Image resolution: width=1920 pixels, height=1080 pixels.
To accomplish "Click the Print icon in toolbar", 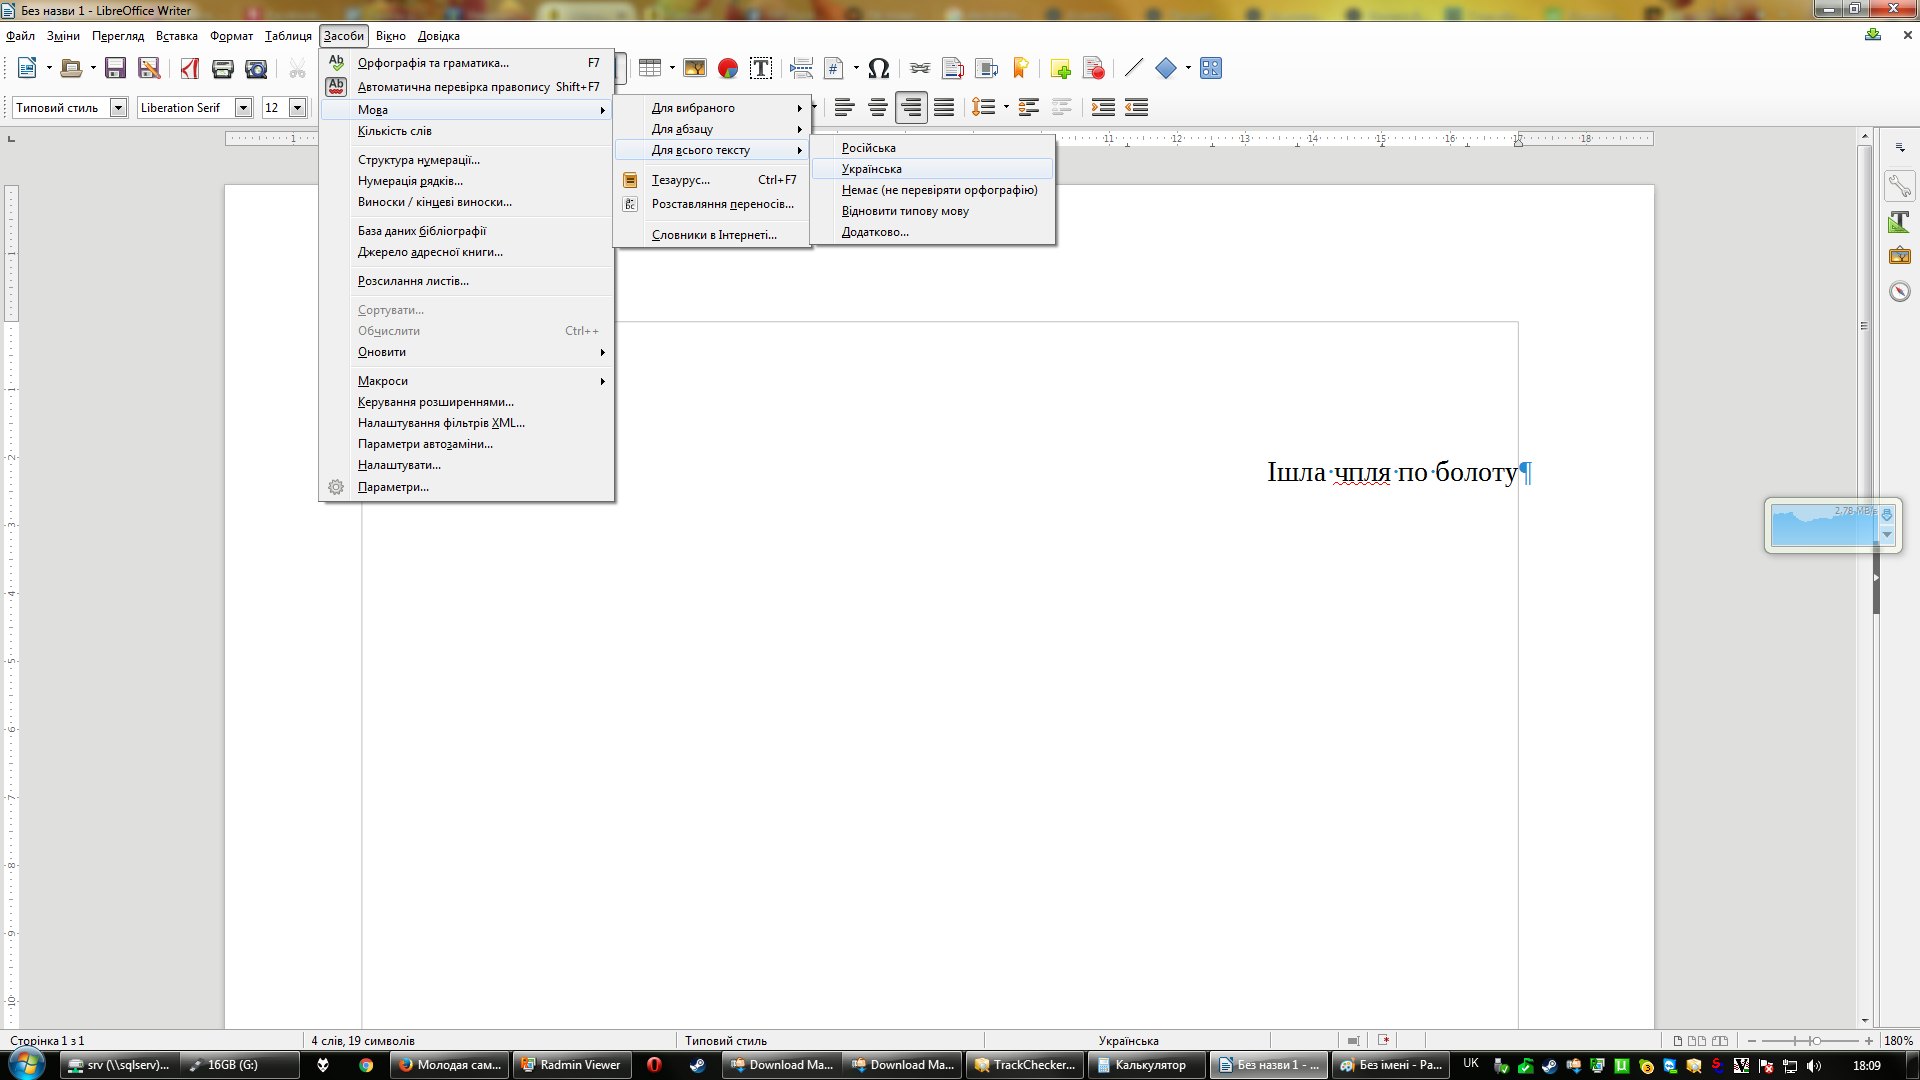I will [223, 68].
